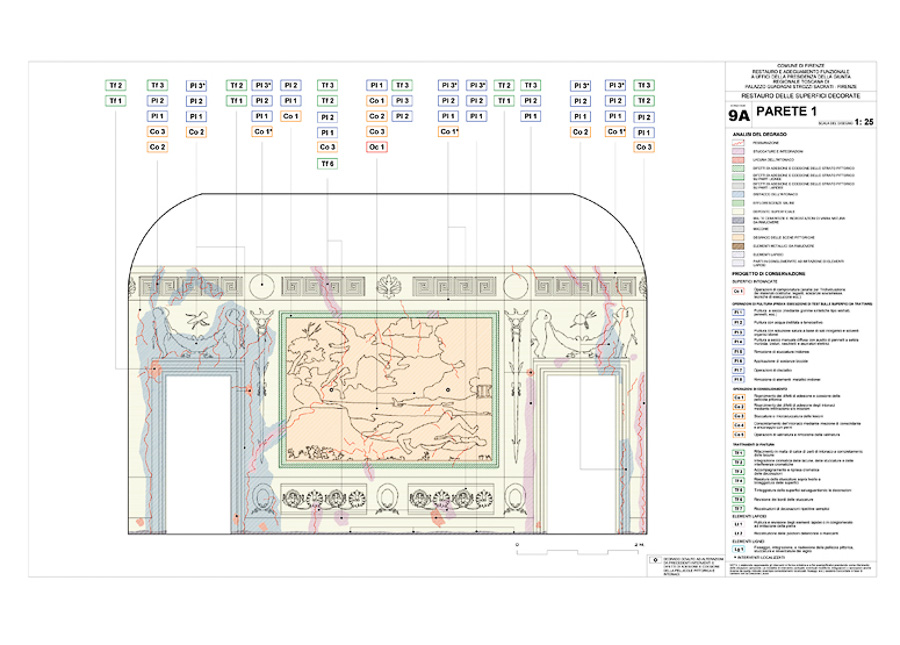The width and height of the screenshot is (900, 645).
Task: Click the Tf 6 tag above the wall drawing
Action: pyautogui.click(x=327, y=164)
